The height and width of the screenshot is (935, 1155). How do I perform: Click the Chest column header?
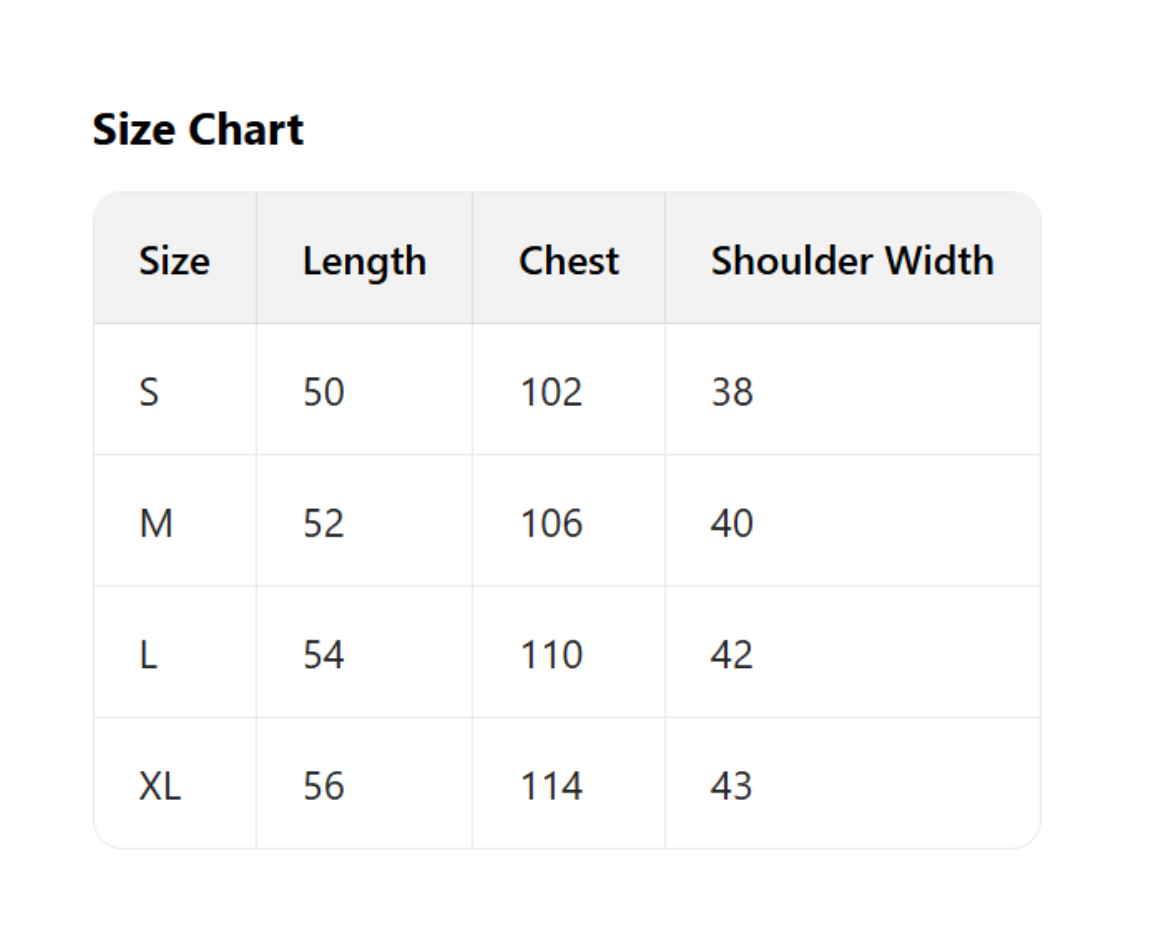coord(568,261)
